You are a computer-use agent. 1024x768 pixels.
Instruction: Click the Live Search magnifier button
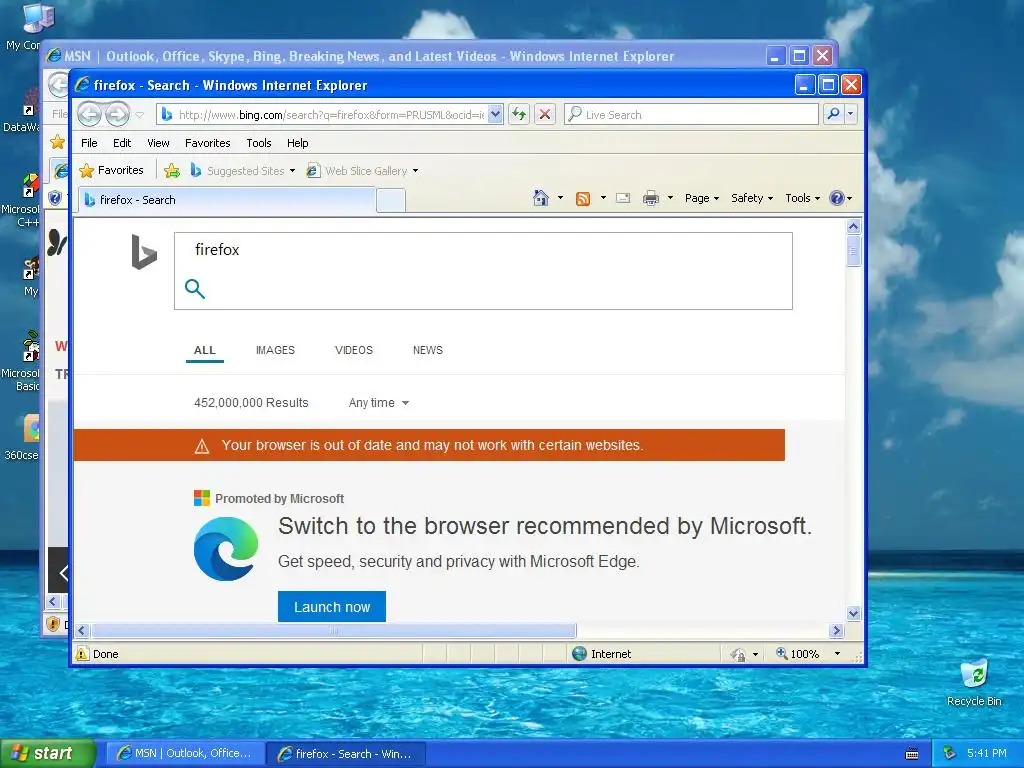click(833, 114)
